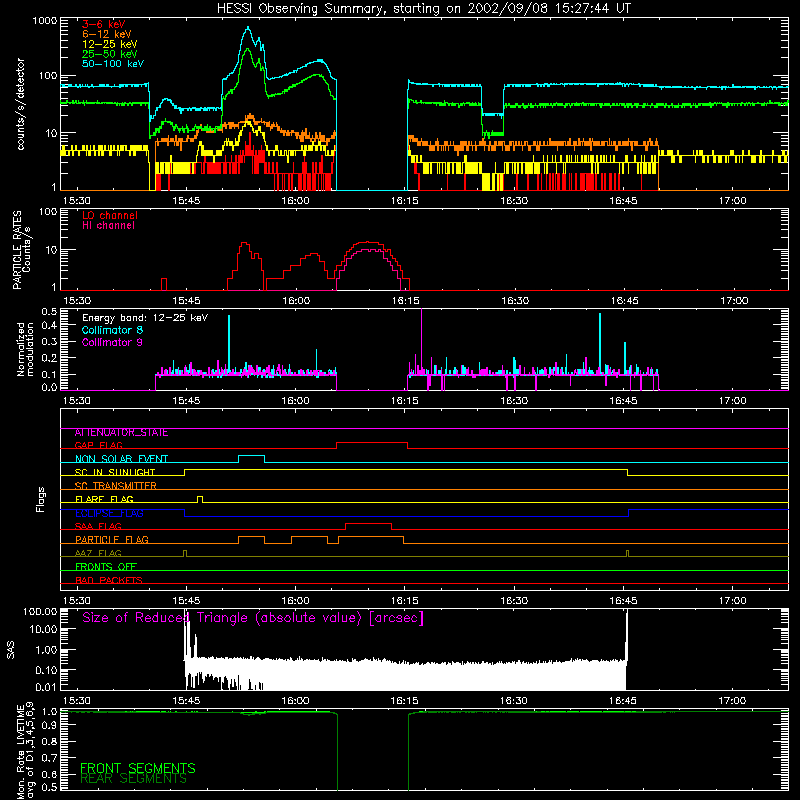This screenshot has height=800, width=800.
Task: Select the 'FRONT SEGMENTS' legend label
Action: [x=138, y=768]
